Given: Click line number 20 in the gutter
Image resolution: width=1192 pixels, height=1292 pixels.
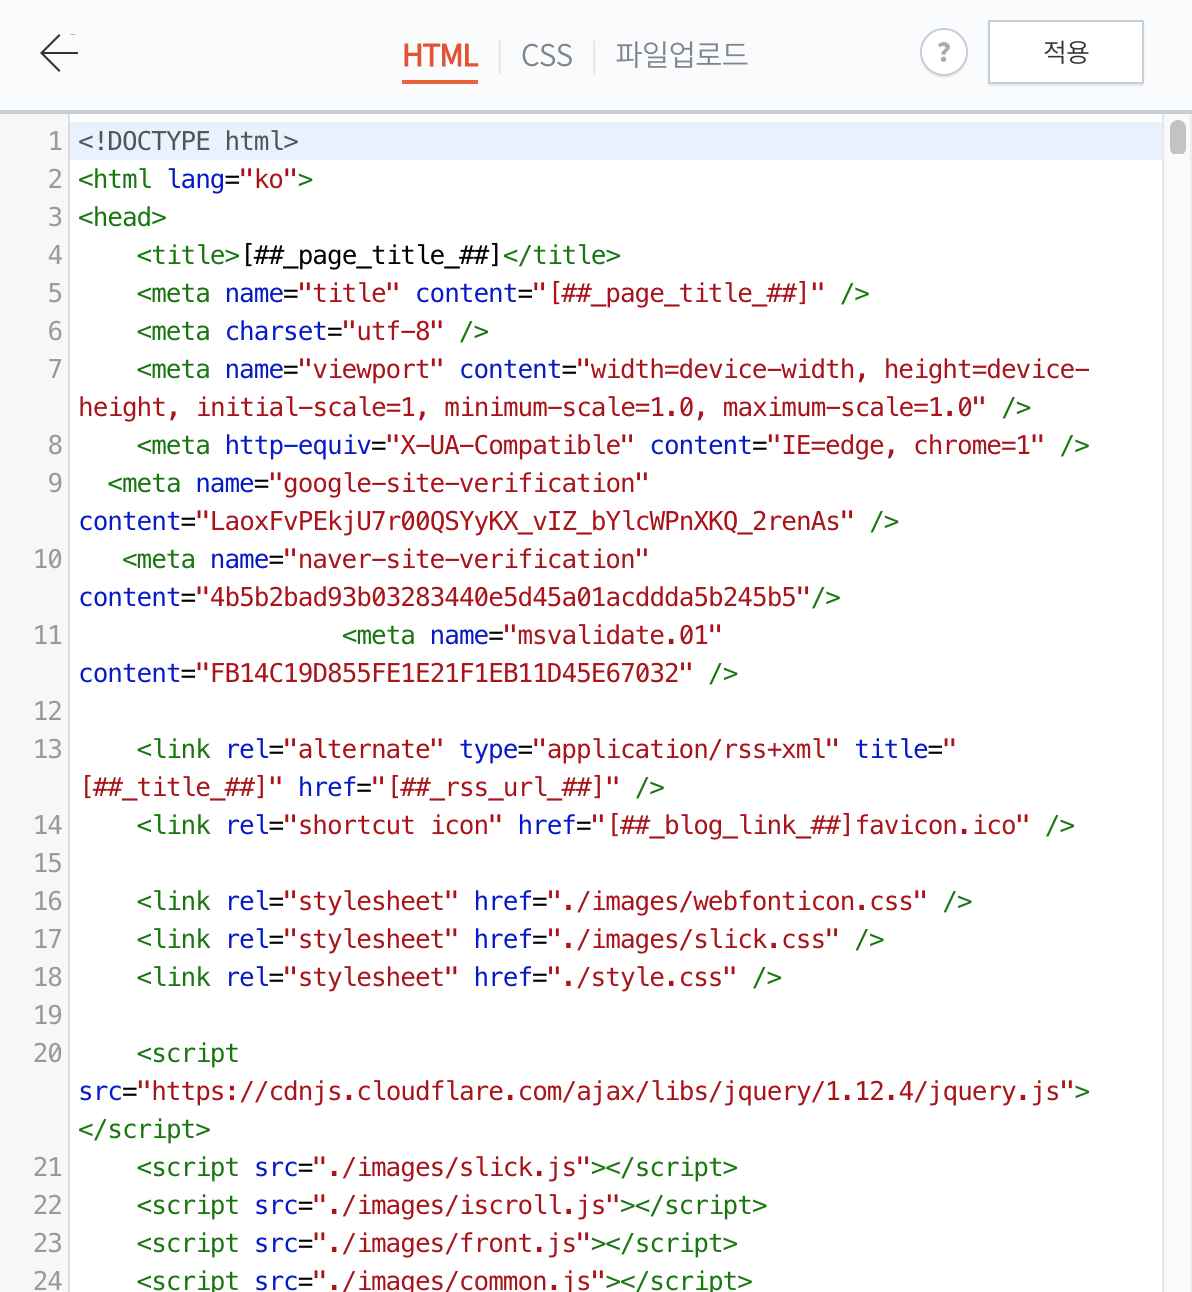Looking at the screenshot, I should click(x=48, y=1053).
